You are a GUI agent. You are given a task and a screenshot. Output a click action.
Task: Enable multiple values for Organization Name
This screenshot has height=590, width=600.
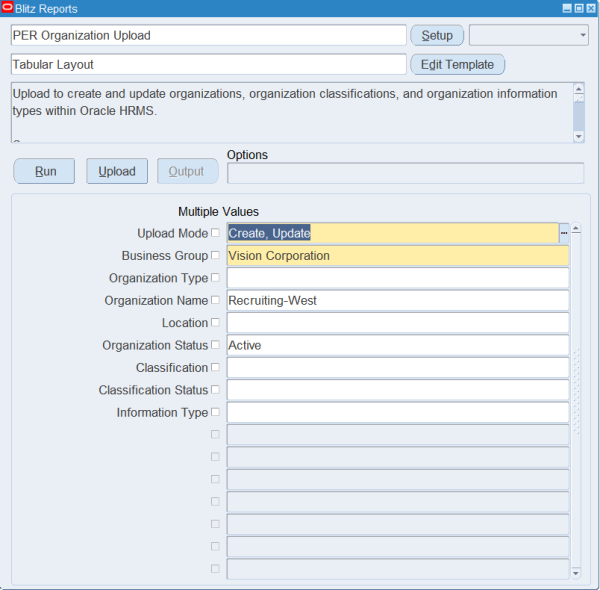[215, 300]
